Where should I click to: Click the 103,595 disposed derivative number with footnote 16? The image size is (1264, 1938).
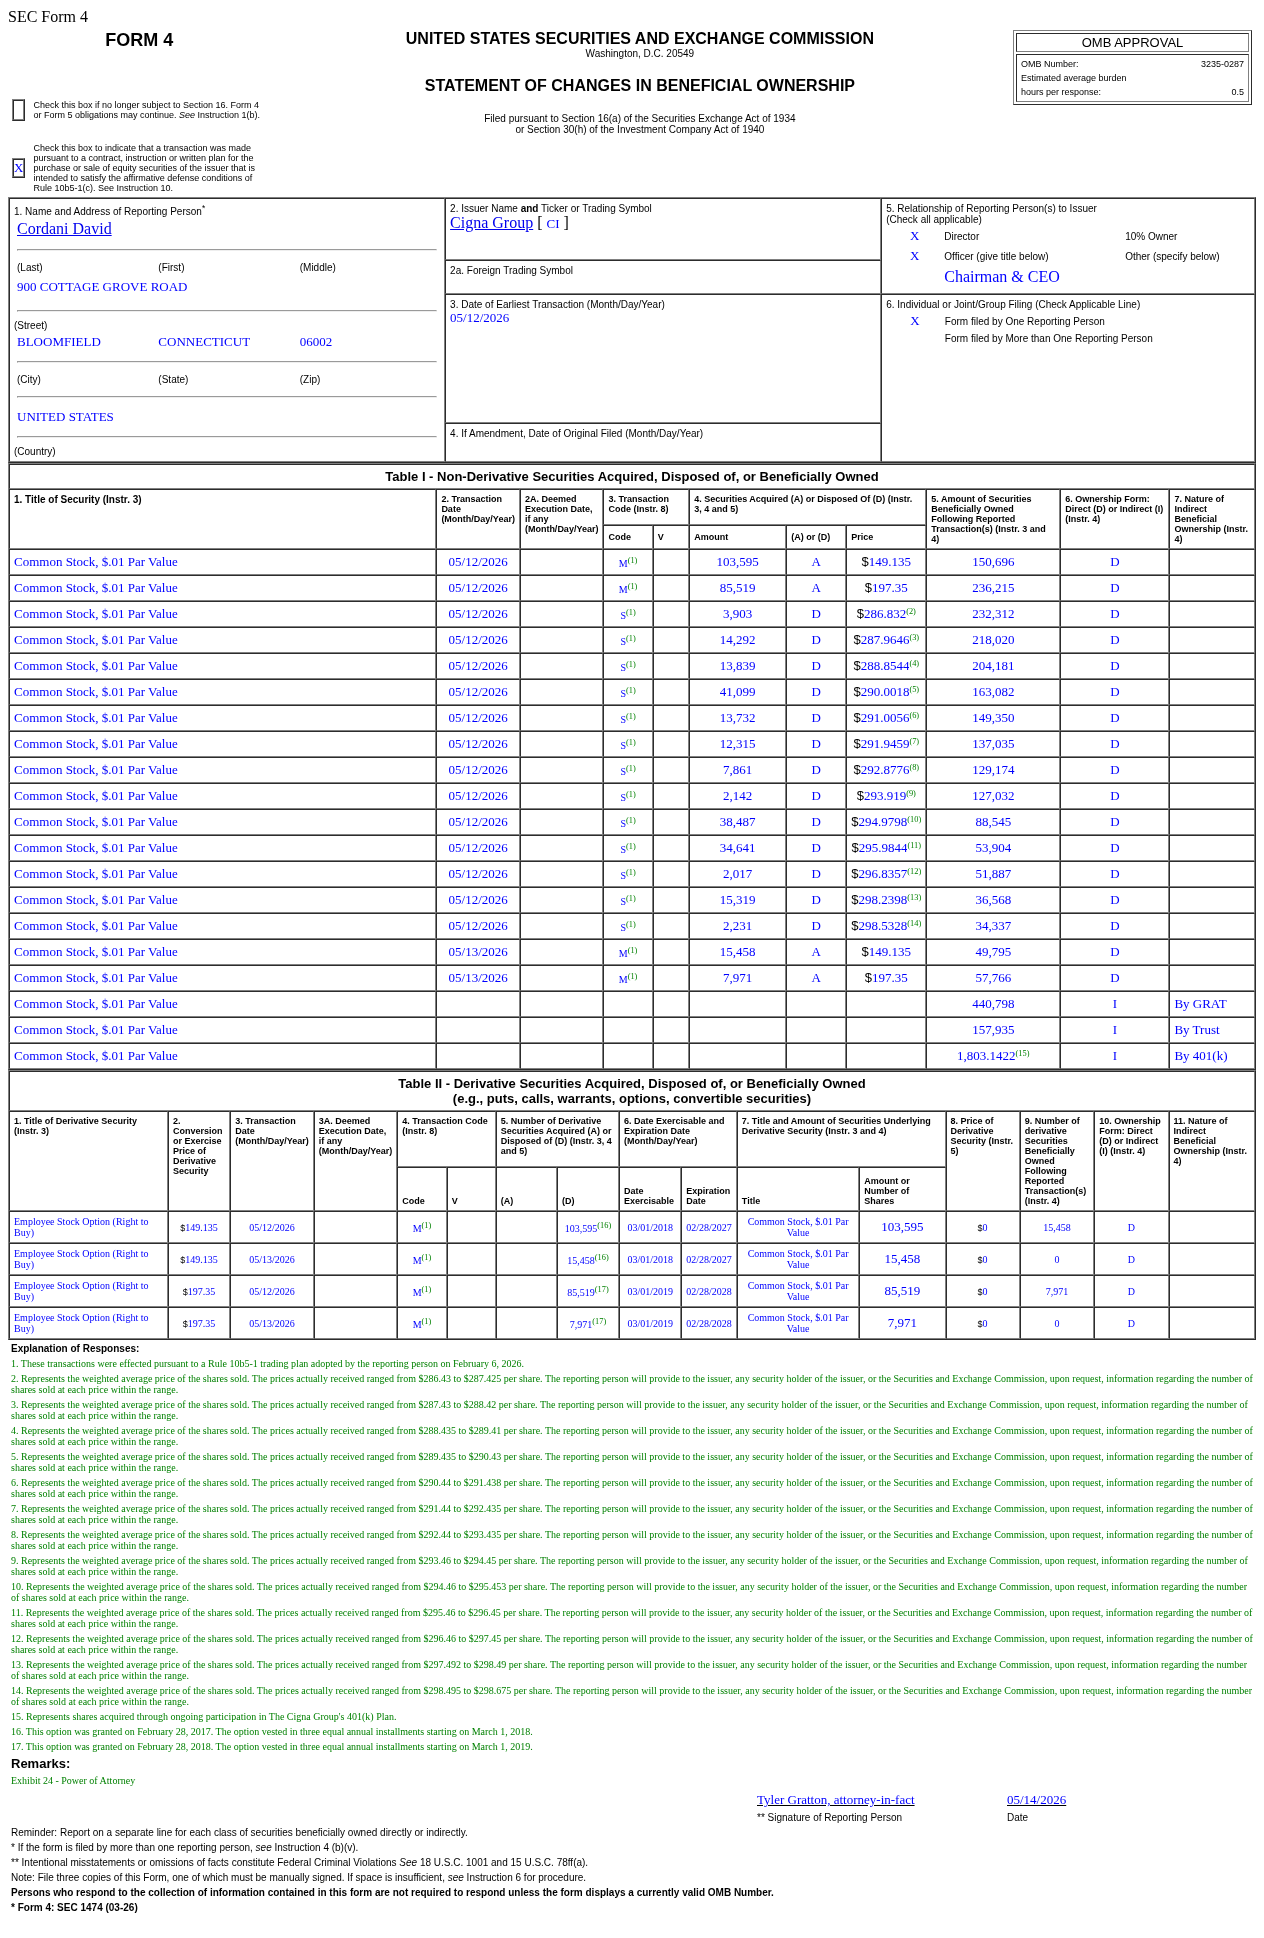coord(588,1227)
